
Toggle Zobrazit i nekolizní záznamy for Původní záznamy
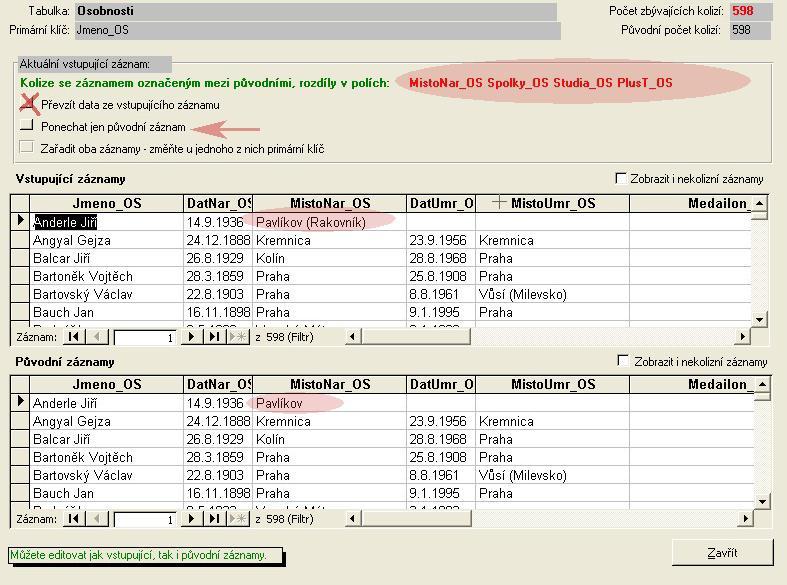(623, 361)
